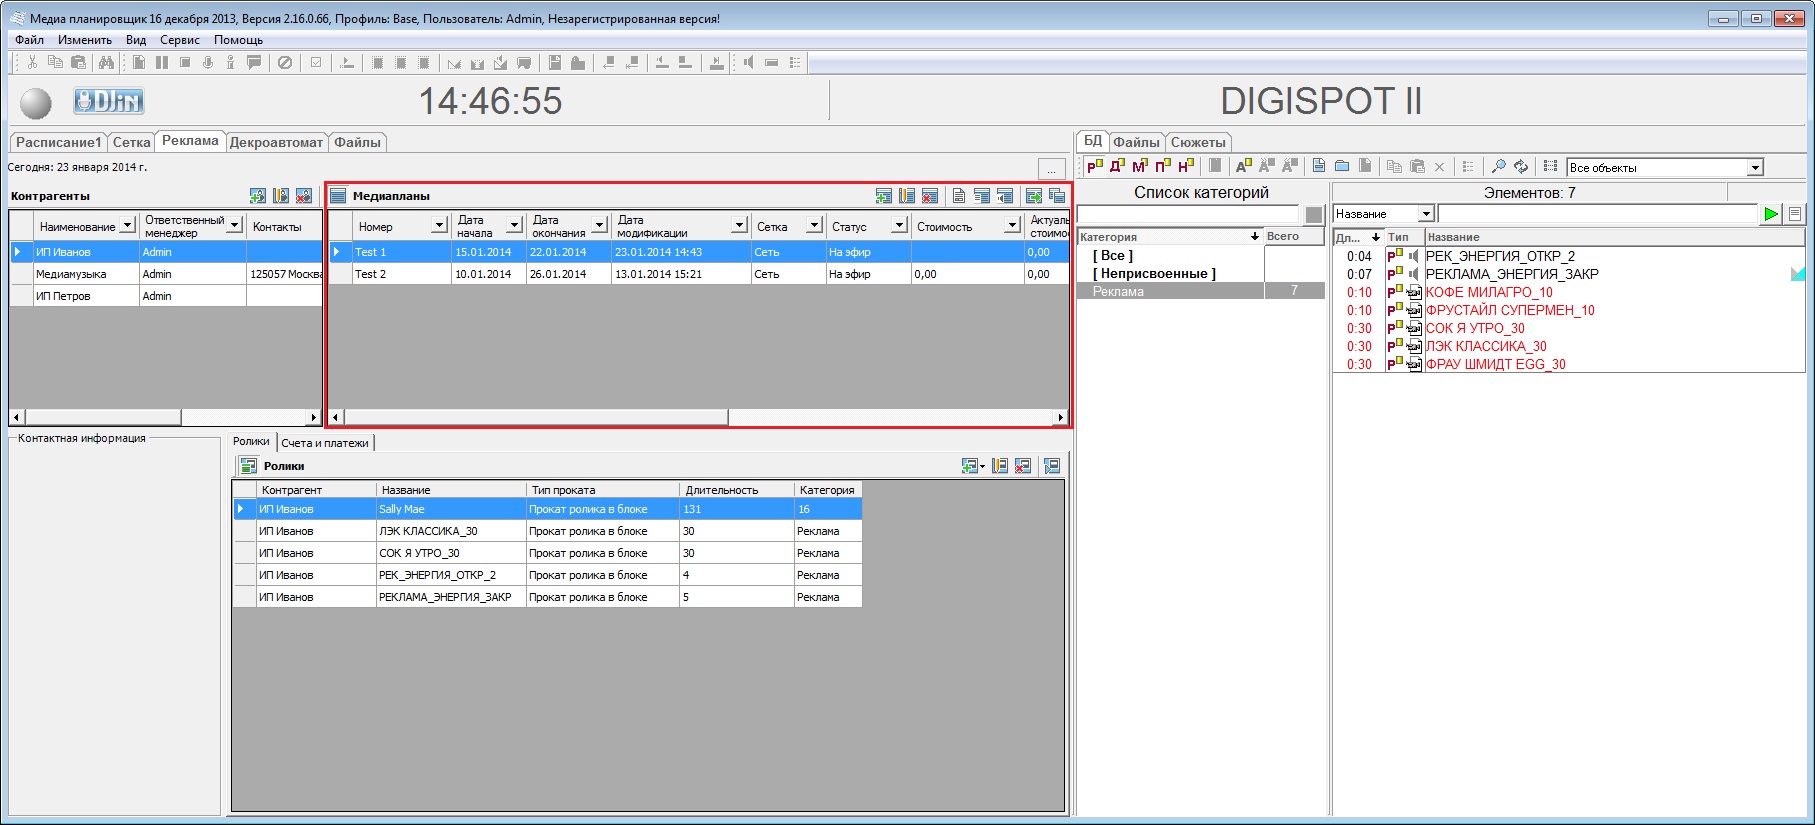Open the Название search field dropdown
Viewport: 1815px width, 825px height.
pos(1426,214)
